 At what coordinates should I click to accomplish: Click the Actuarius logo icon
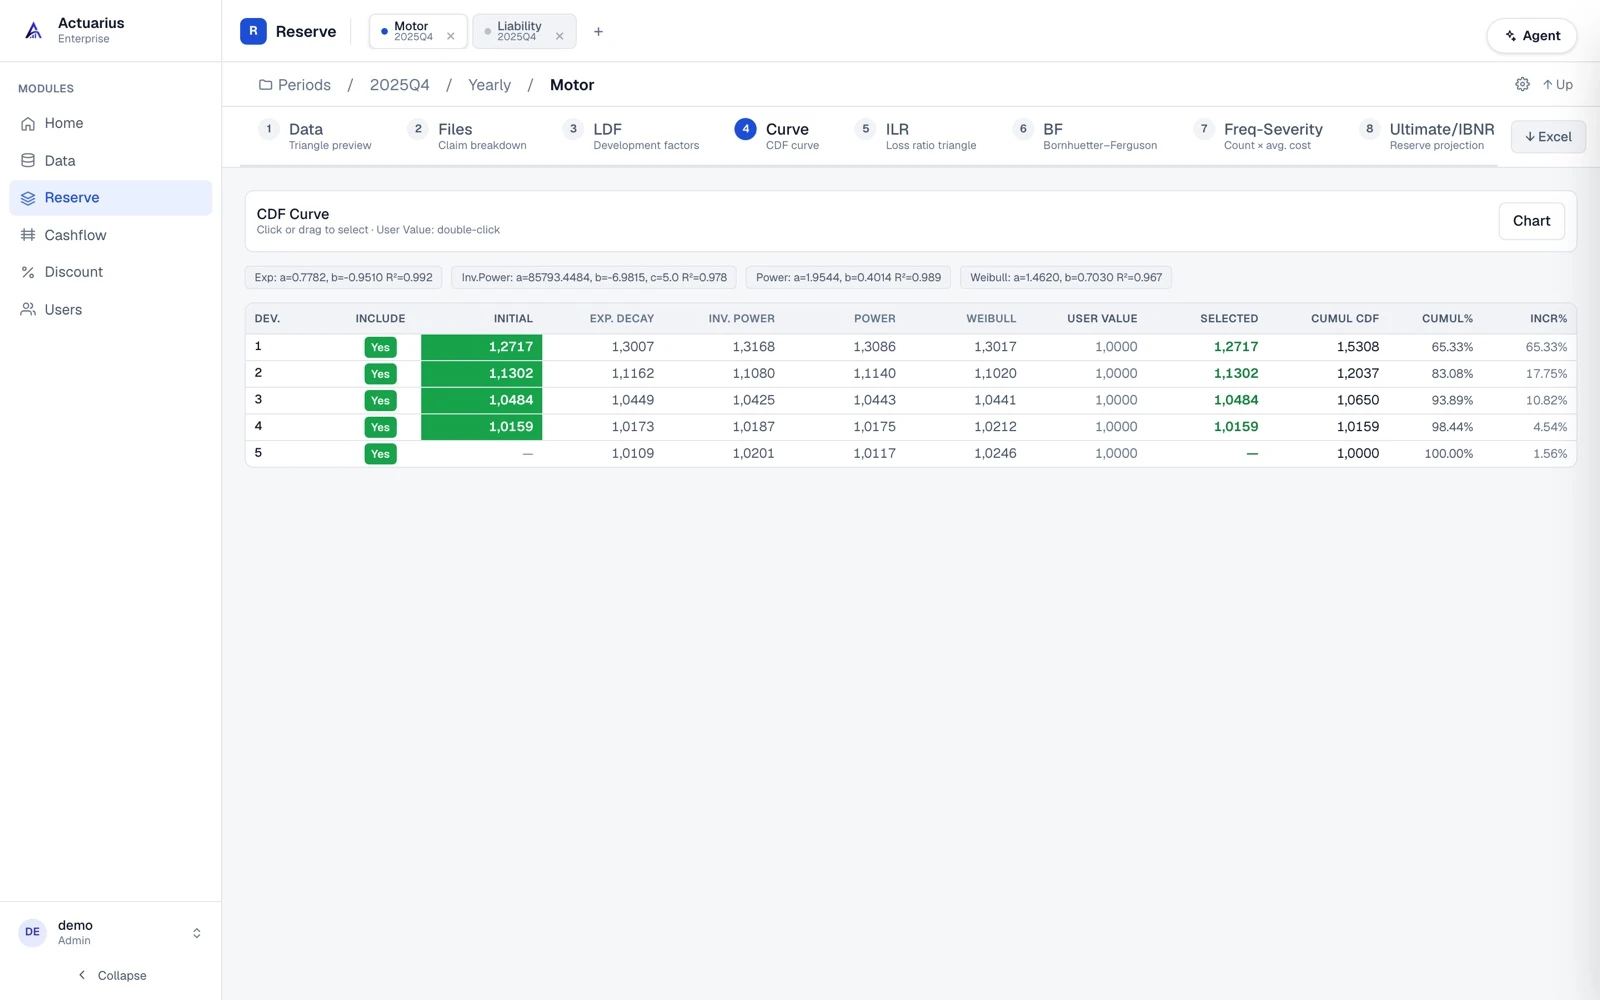(33, 31)
